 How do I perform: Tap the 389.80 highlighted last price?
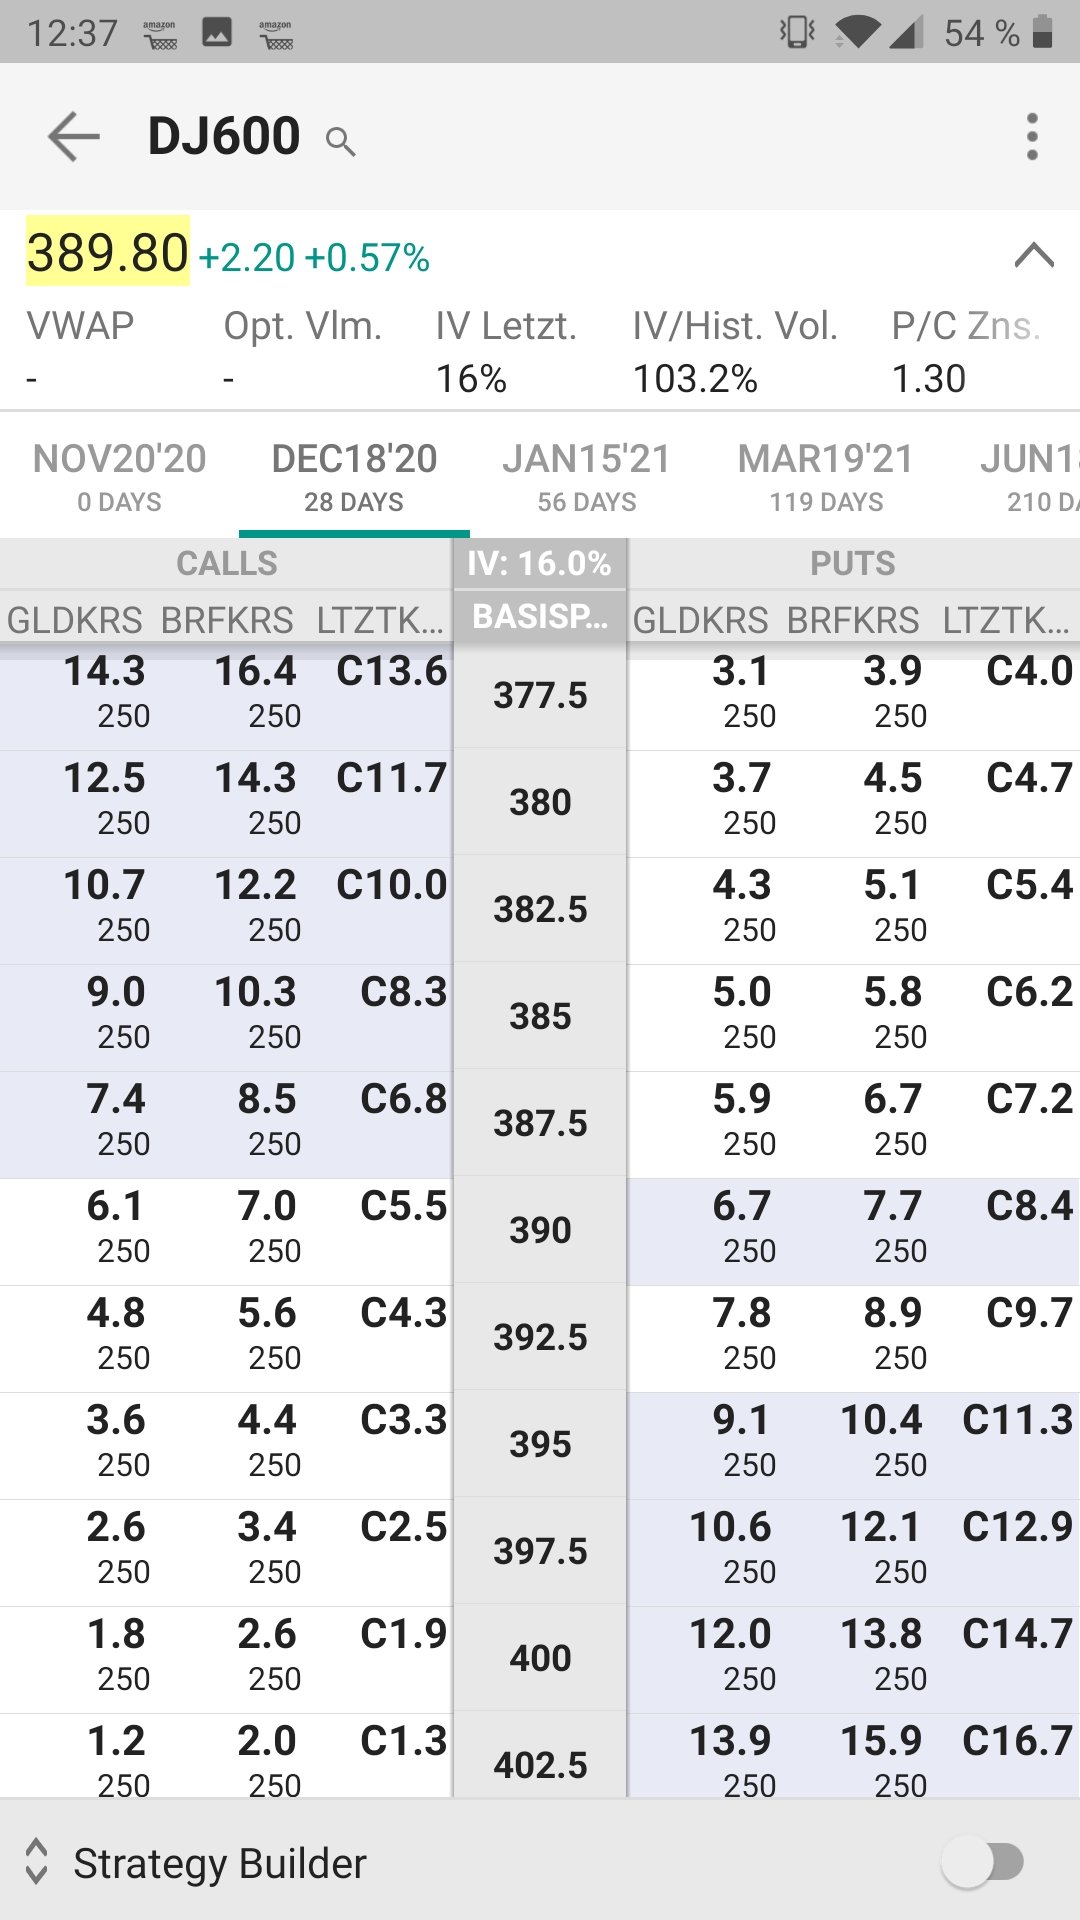point(108,252)
